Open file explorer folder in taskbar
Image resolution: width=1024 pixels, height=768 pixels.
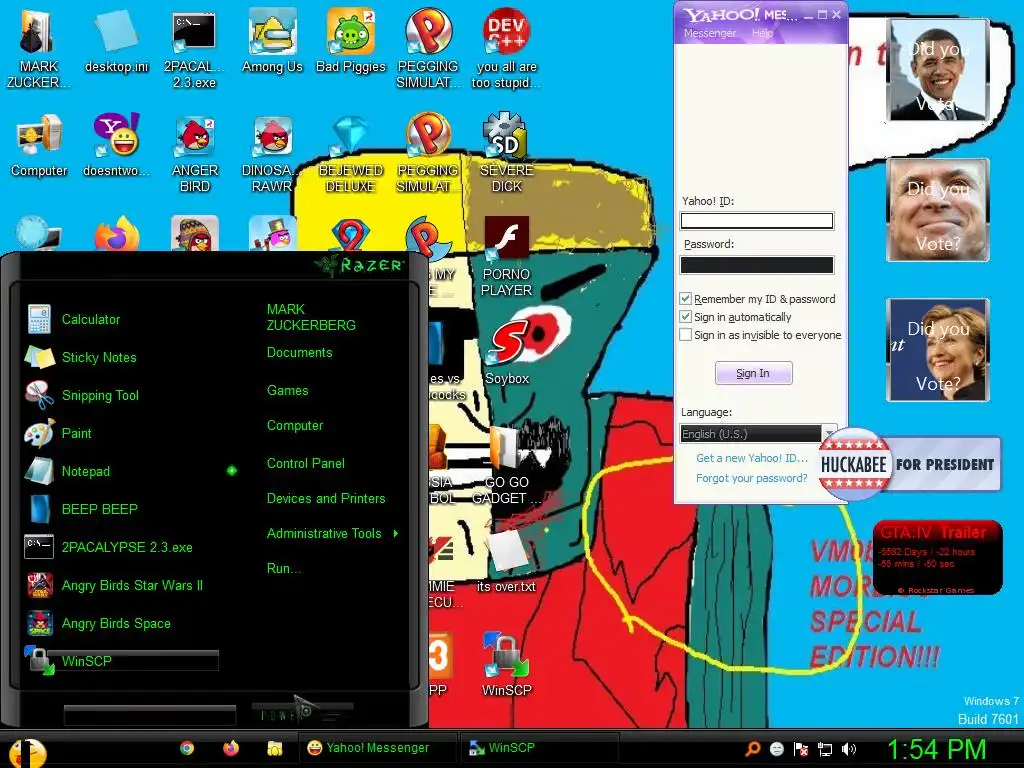pyautogui.click(x=275, y=748)
